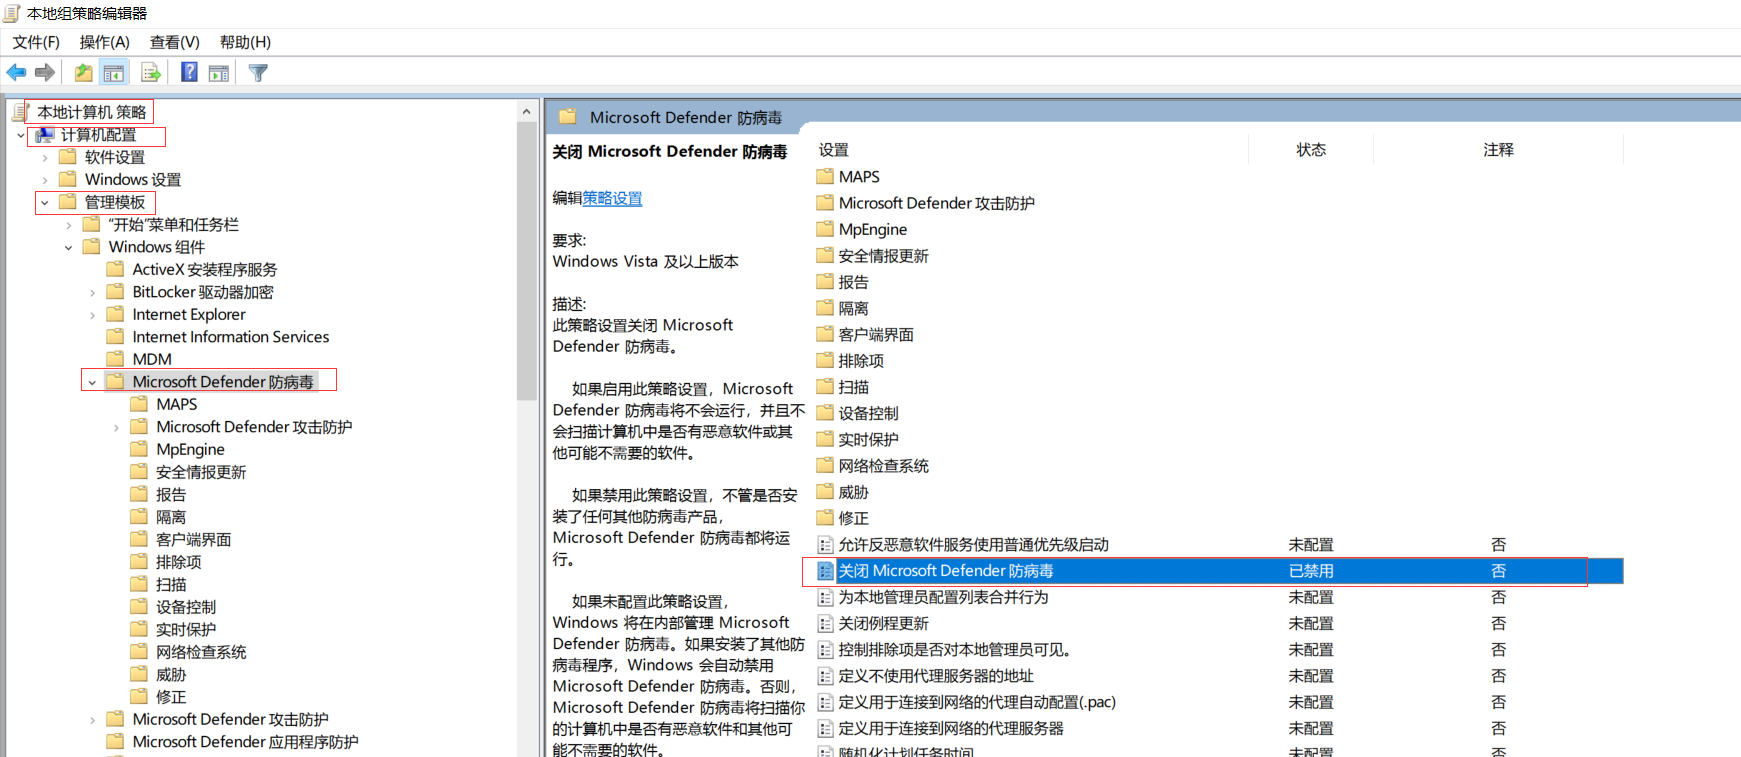Open the Help question mark icon
The image size is (1741, 757).
[189, 72]
